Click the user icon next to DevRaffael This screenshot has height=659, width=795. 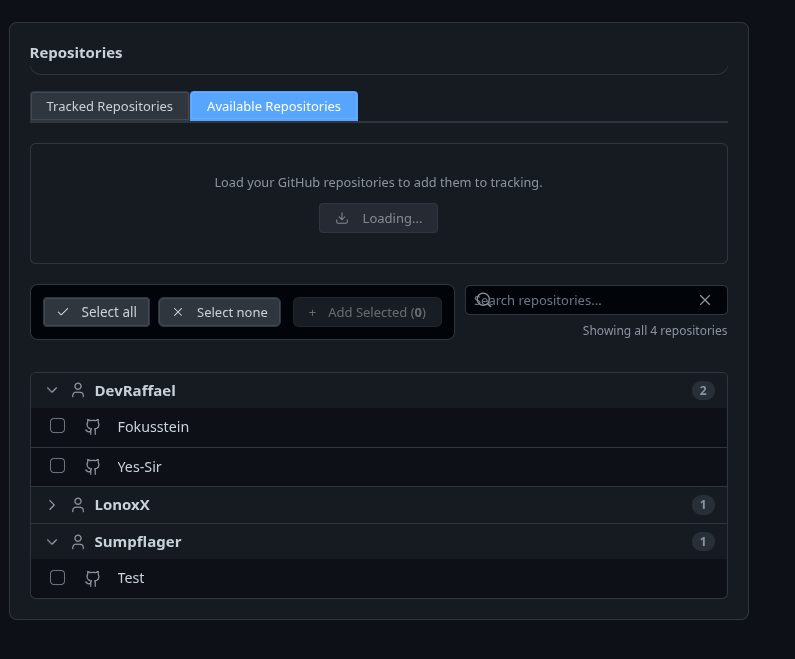click(x=78, y=390)
